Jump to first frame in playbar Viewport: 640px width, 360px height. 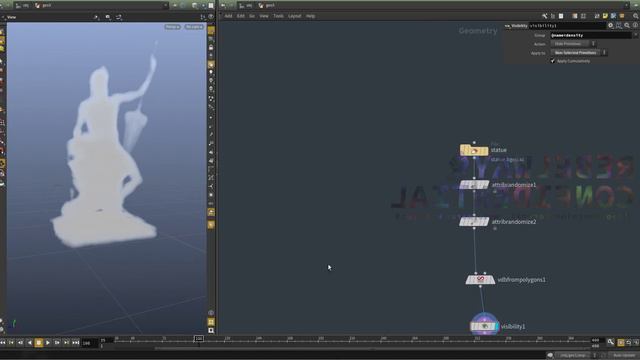tap(3, 343)
